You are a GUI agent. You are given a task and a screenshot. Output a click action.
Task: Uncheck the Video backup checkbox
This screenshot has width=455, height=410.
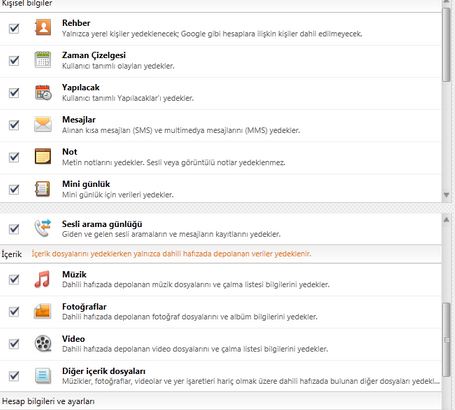(x=14, y=343)
